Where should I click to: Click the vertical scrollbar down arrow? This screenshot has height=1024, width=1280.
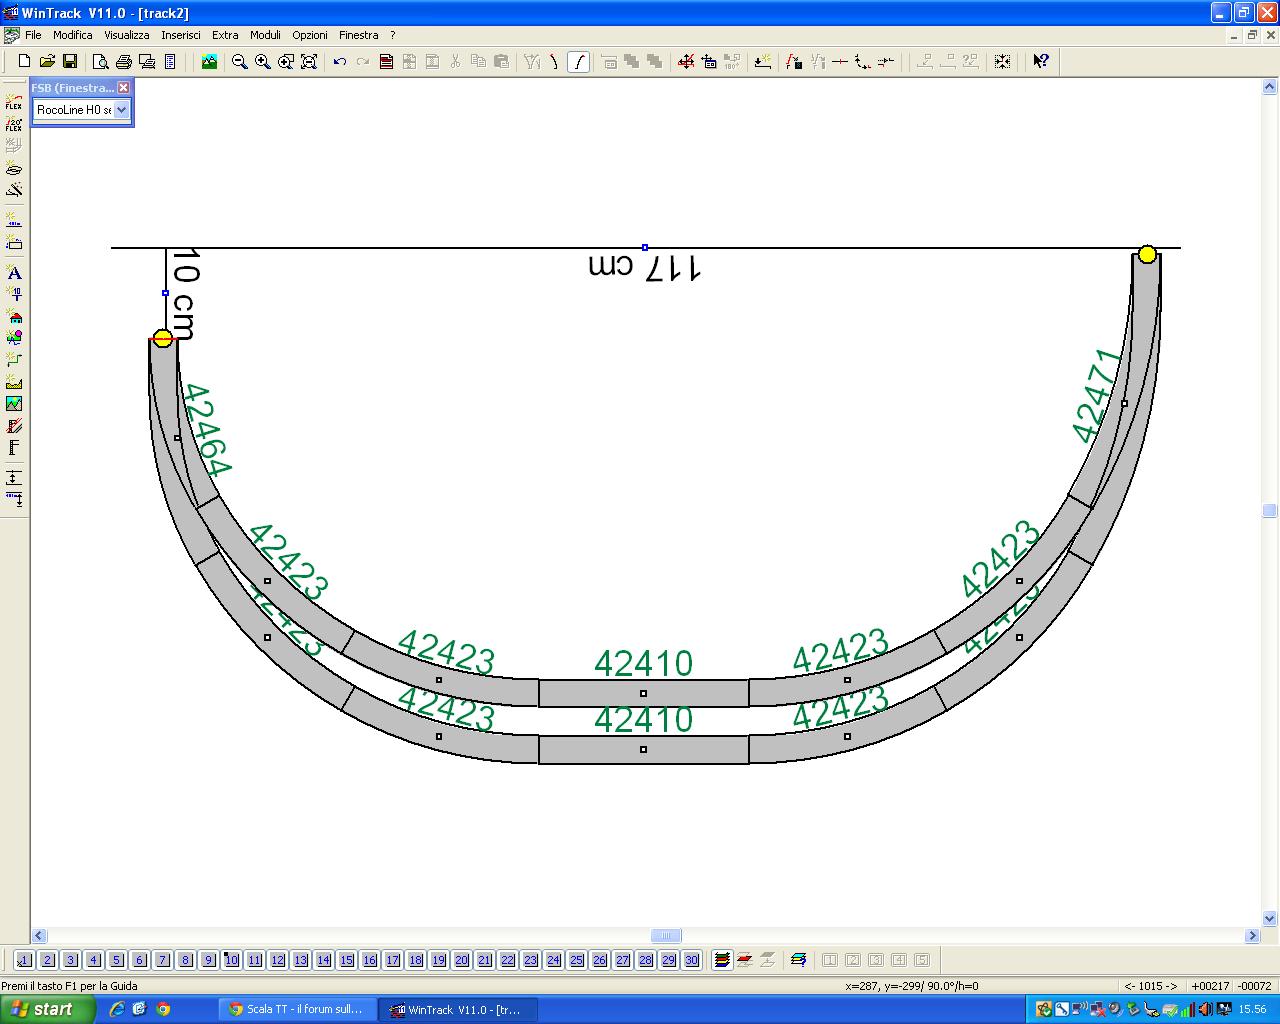coord(1270,918)
